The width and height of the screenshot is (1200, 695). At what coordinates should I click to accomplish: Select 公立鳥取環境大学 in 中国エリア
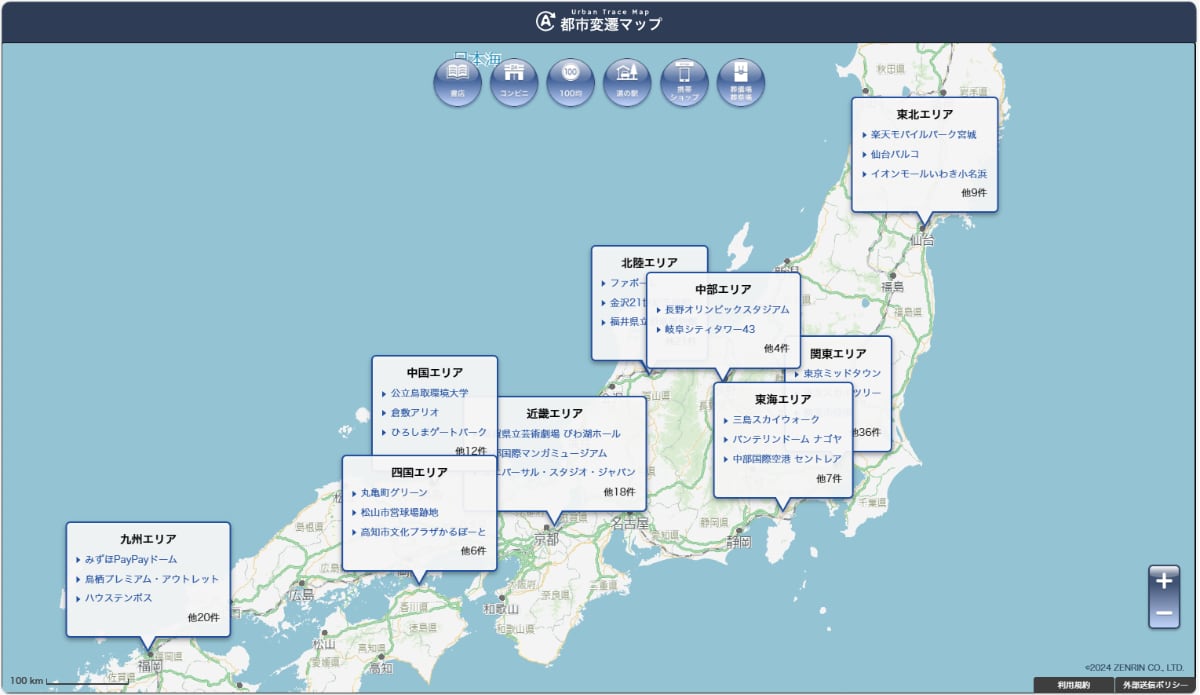[429, 393]
